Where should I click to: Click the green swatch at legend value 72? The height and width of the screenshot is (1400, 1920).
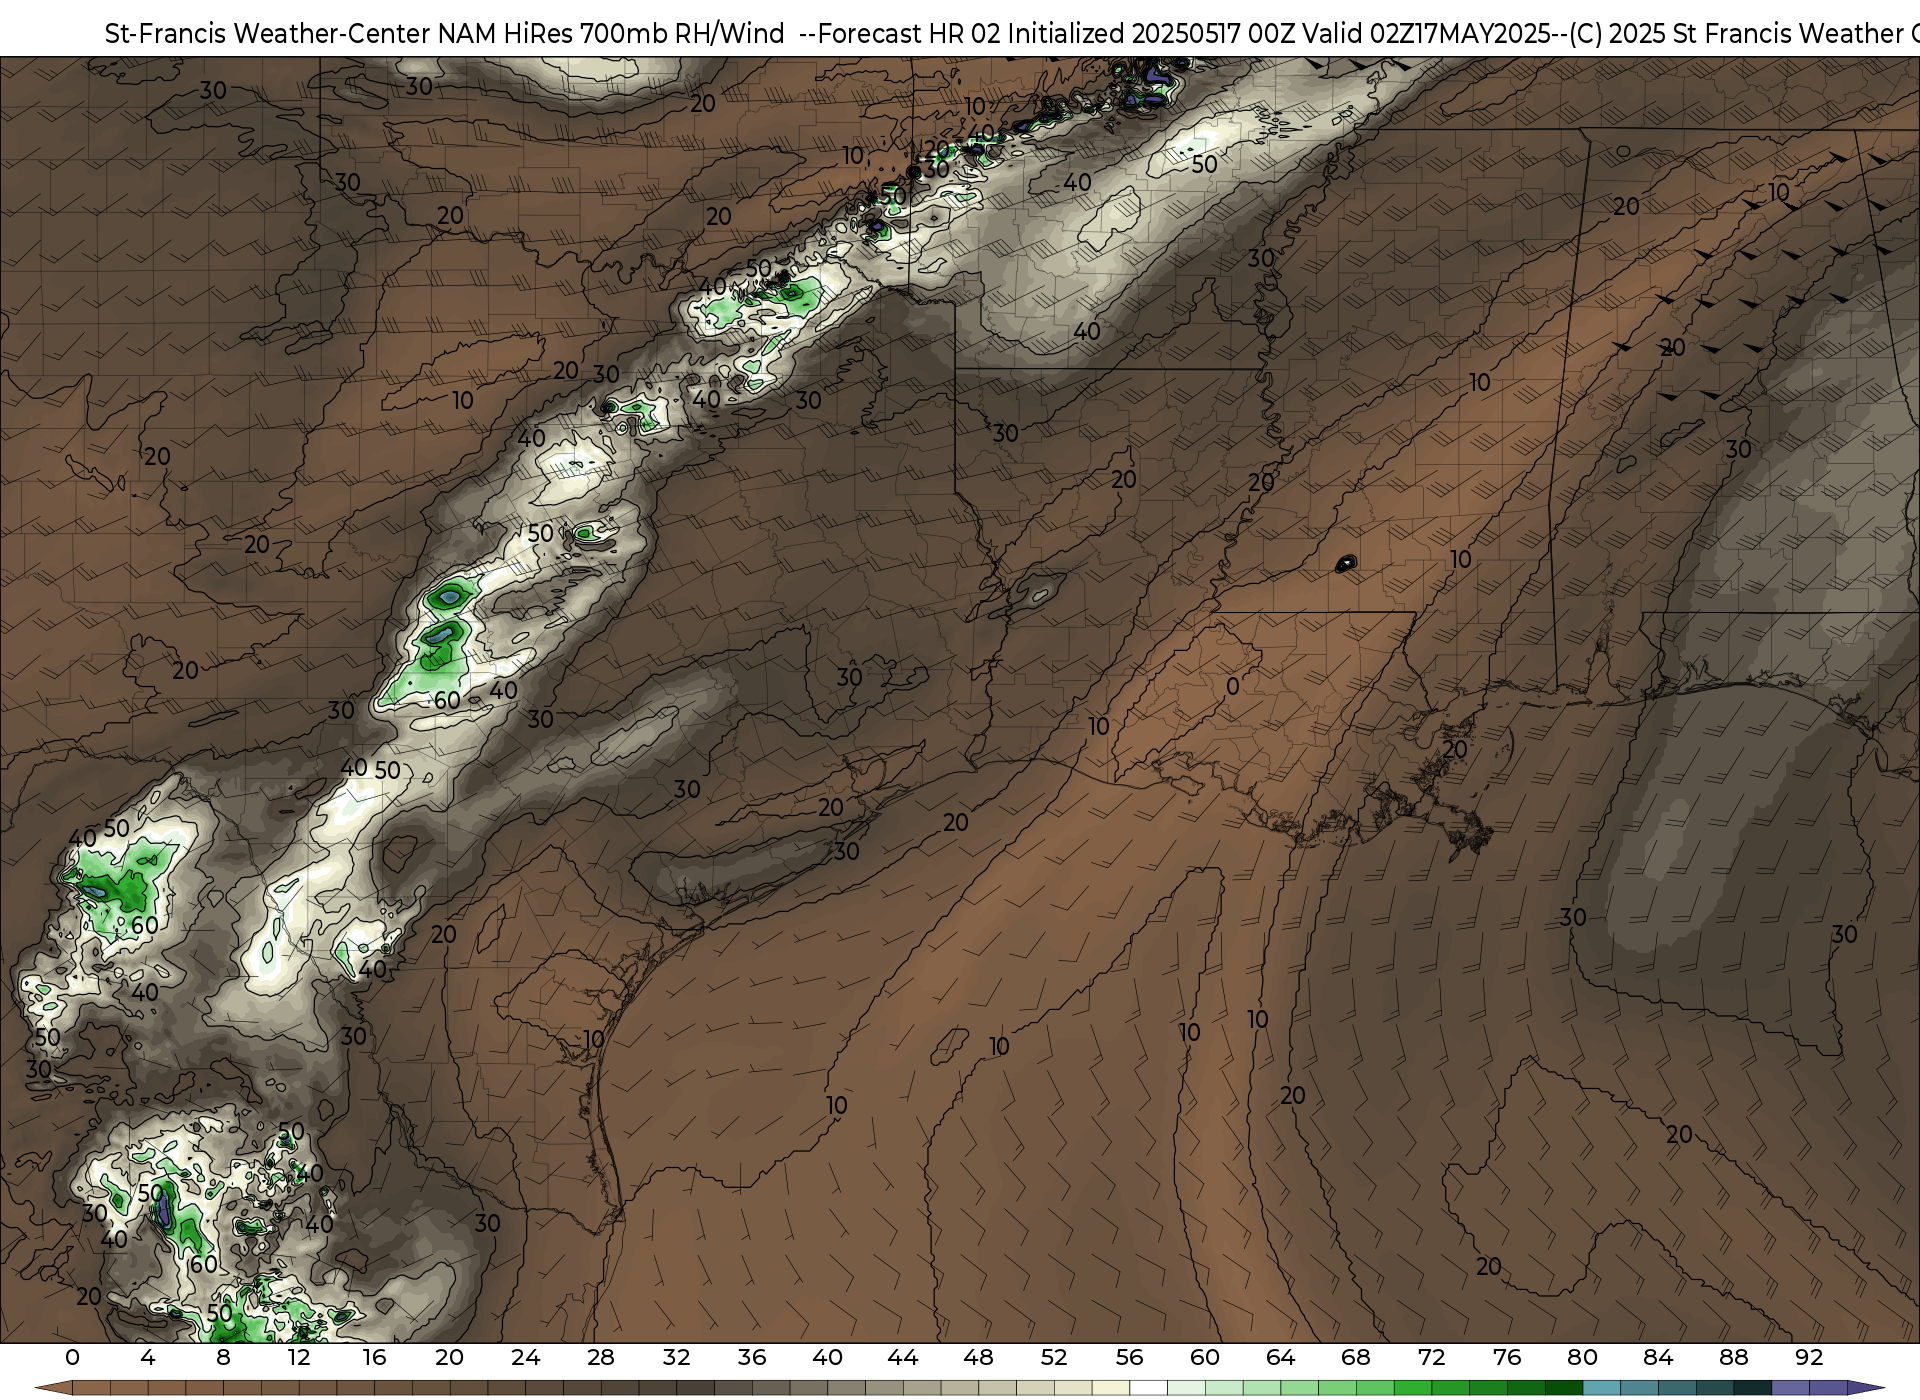1450,1388
